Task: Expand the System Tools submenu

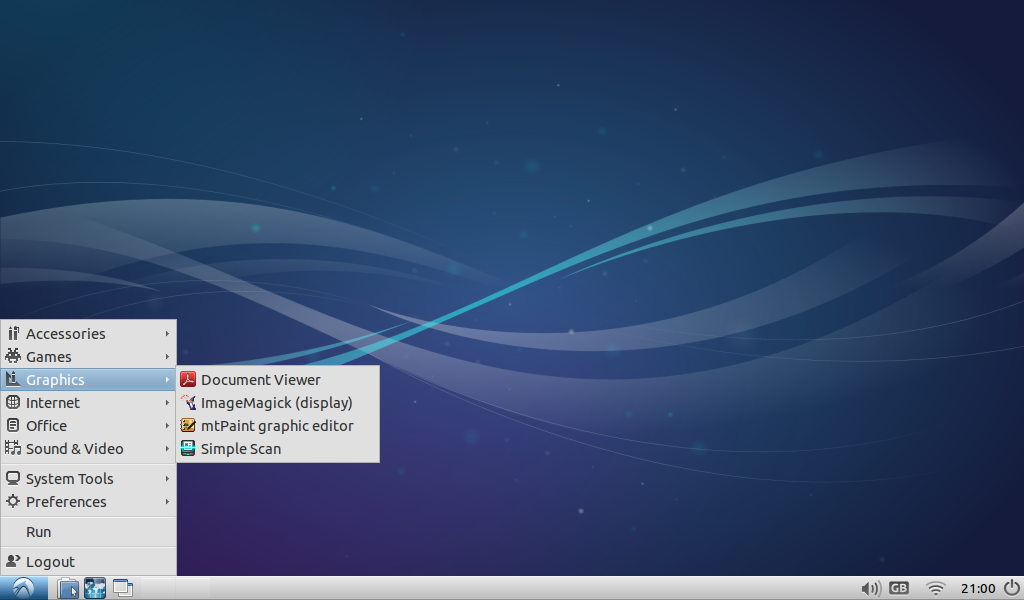Action: tap(70, 478)
